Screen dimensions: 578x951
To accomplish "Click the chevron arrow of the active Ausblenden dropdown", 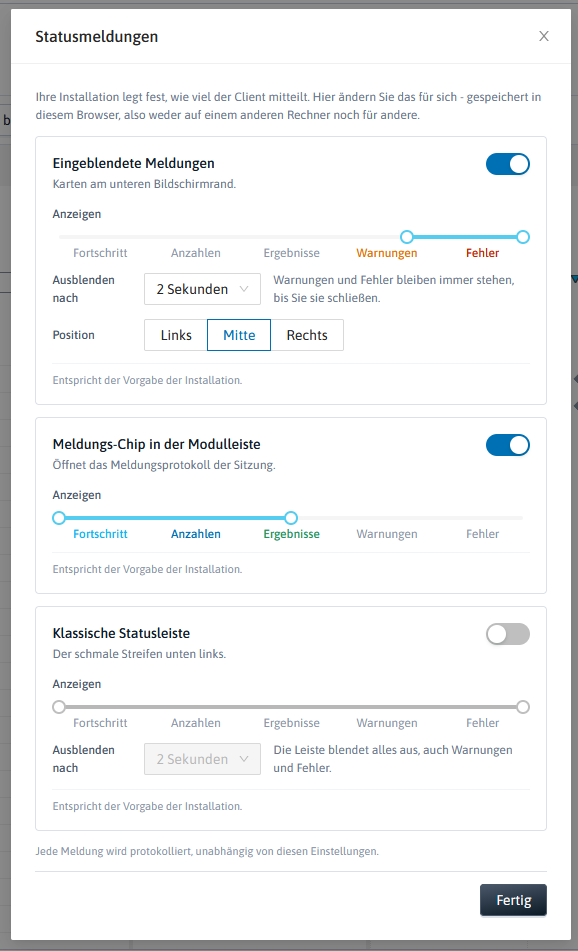I will [x=244, y=289].
